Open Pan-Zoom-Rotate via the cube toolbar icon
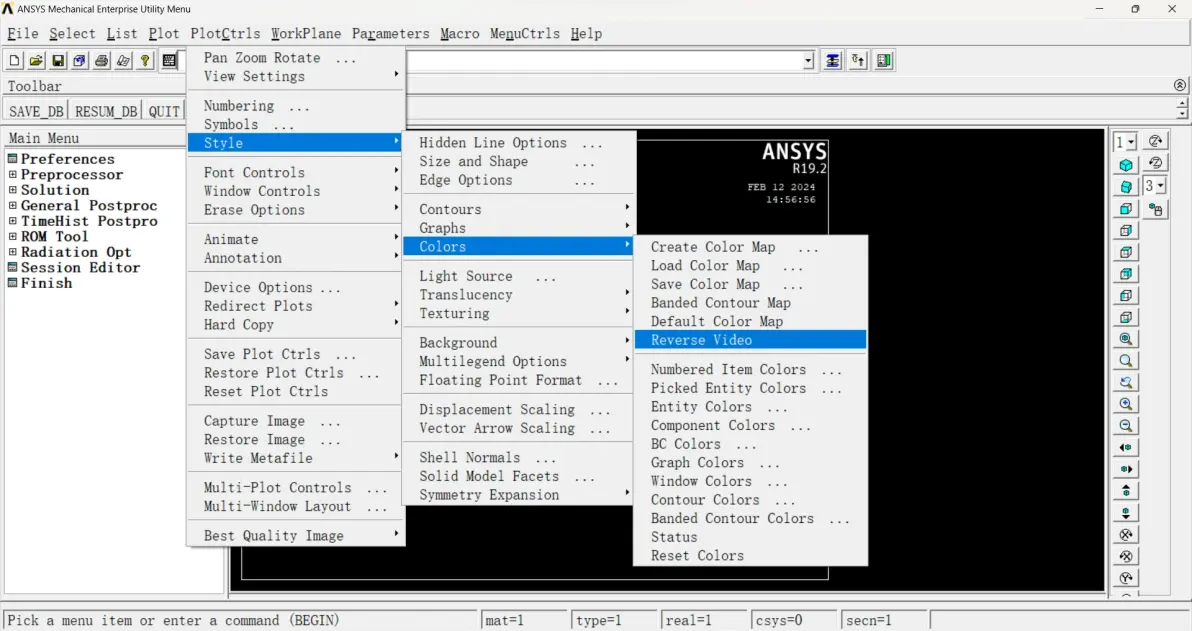The image size is (1192, 631). pos(80,61)
